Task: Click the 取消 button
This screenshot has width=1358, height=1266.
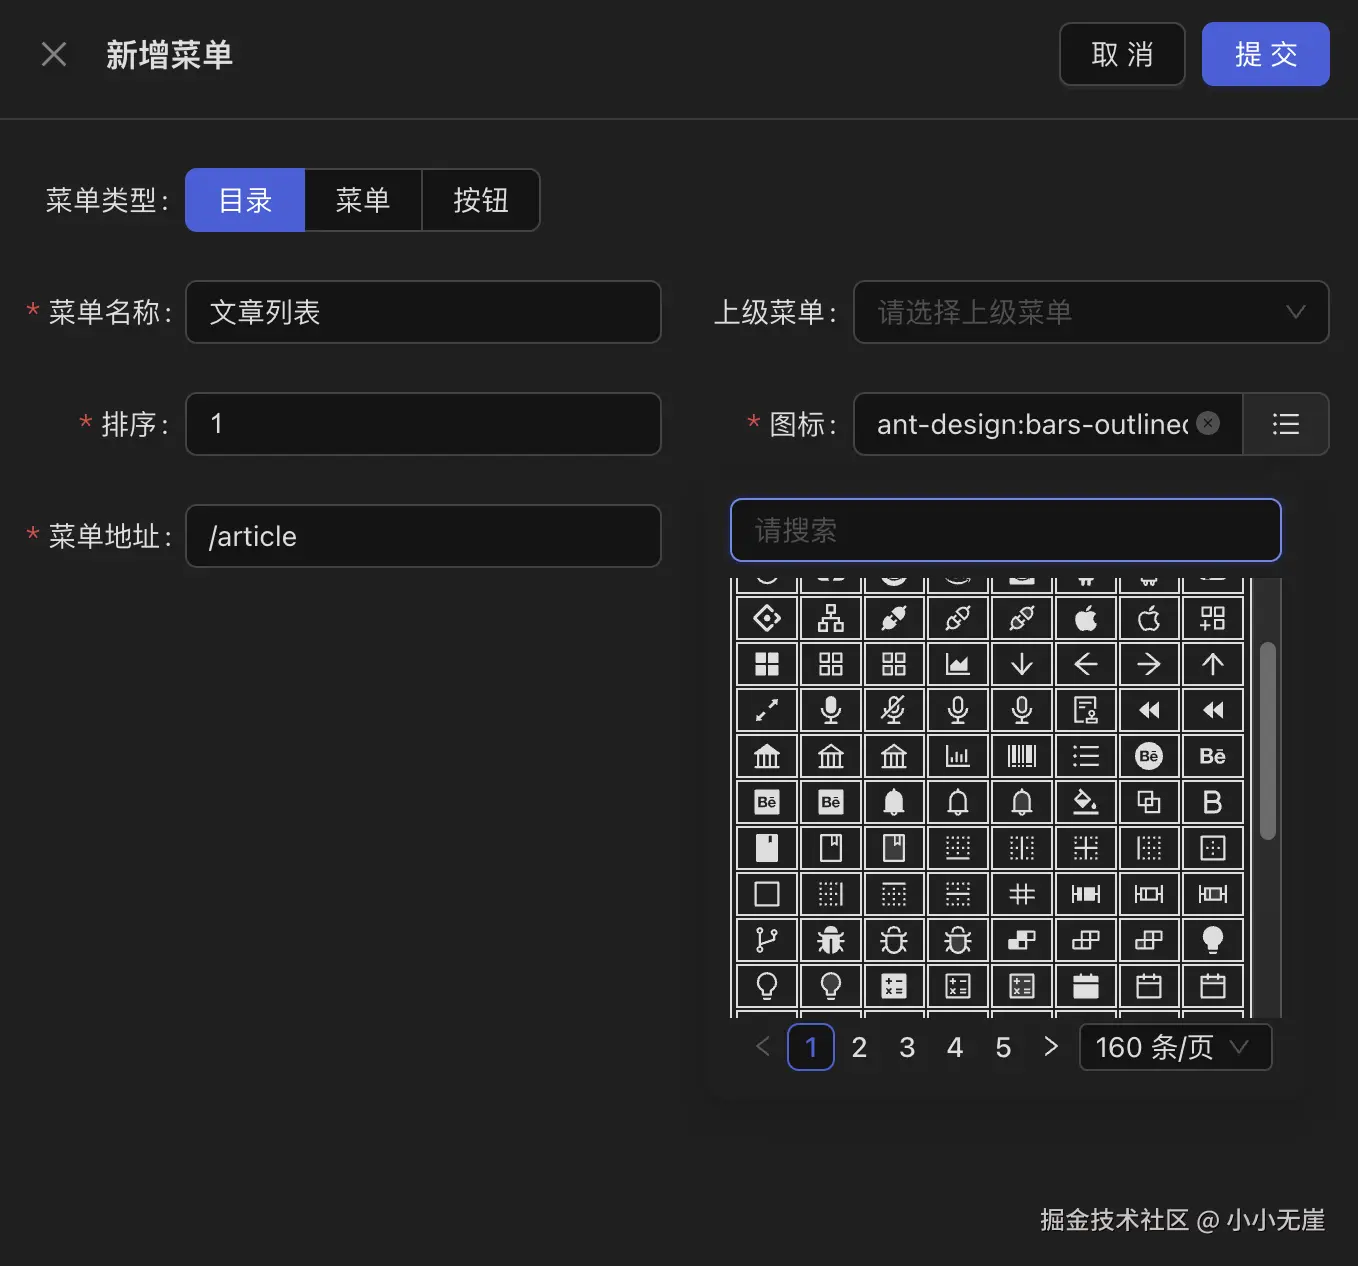Action: click(1122, 54)
